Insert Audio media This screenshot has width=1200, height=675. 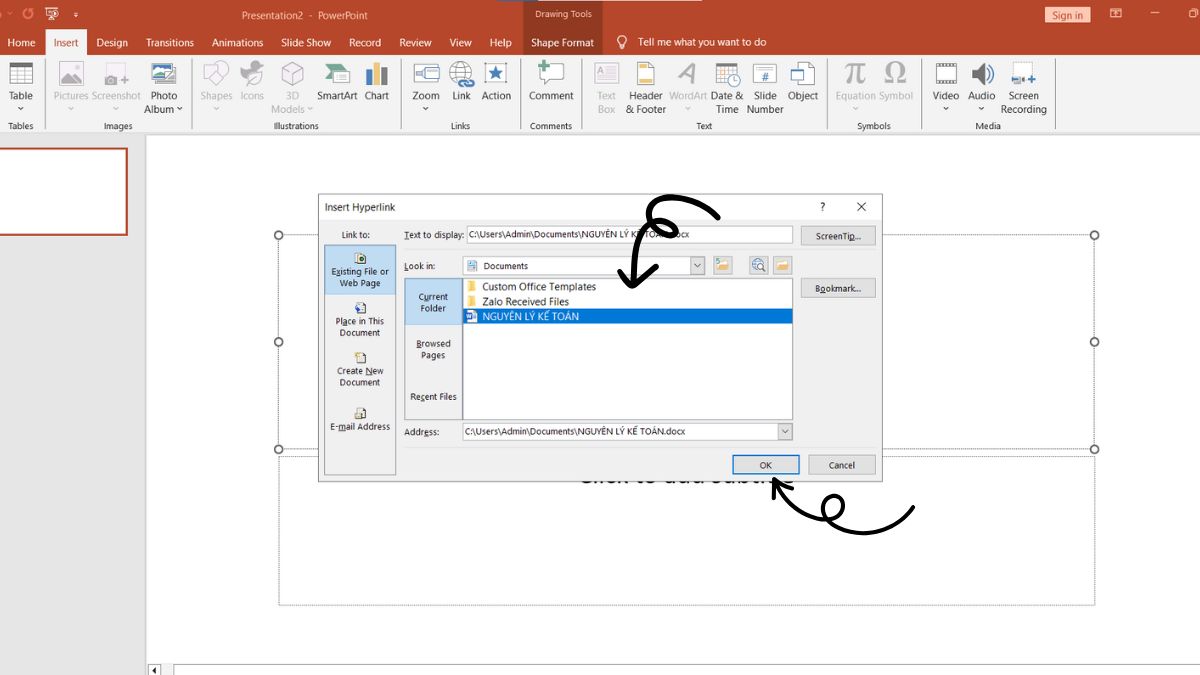pyautogui.click(x=982, y=88)
